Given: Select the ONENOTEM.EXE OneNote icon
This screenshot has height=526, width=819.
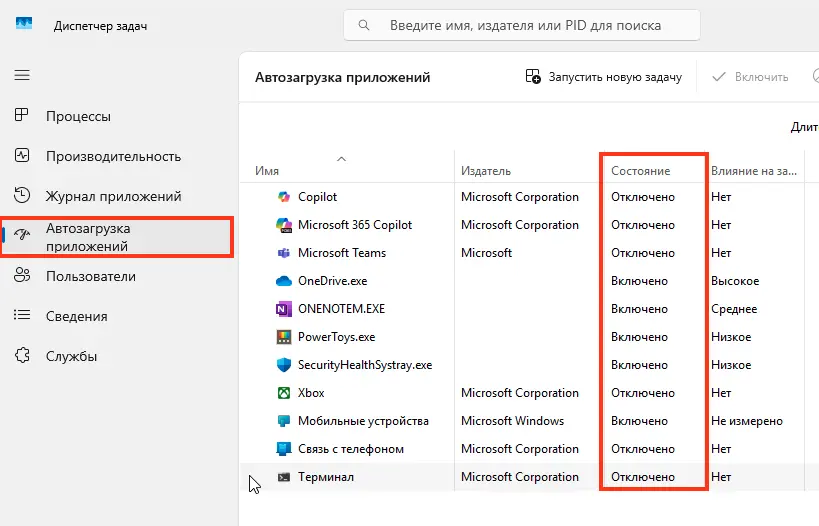Looking at the screenshot, I should pyautogui.click(x=282, y=309).
